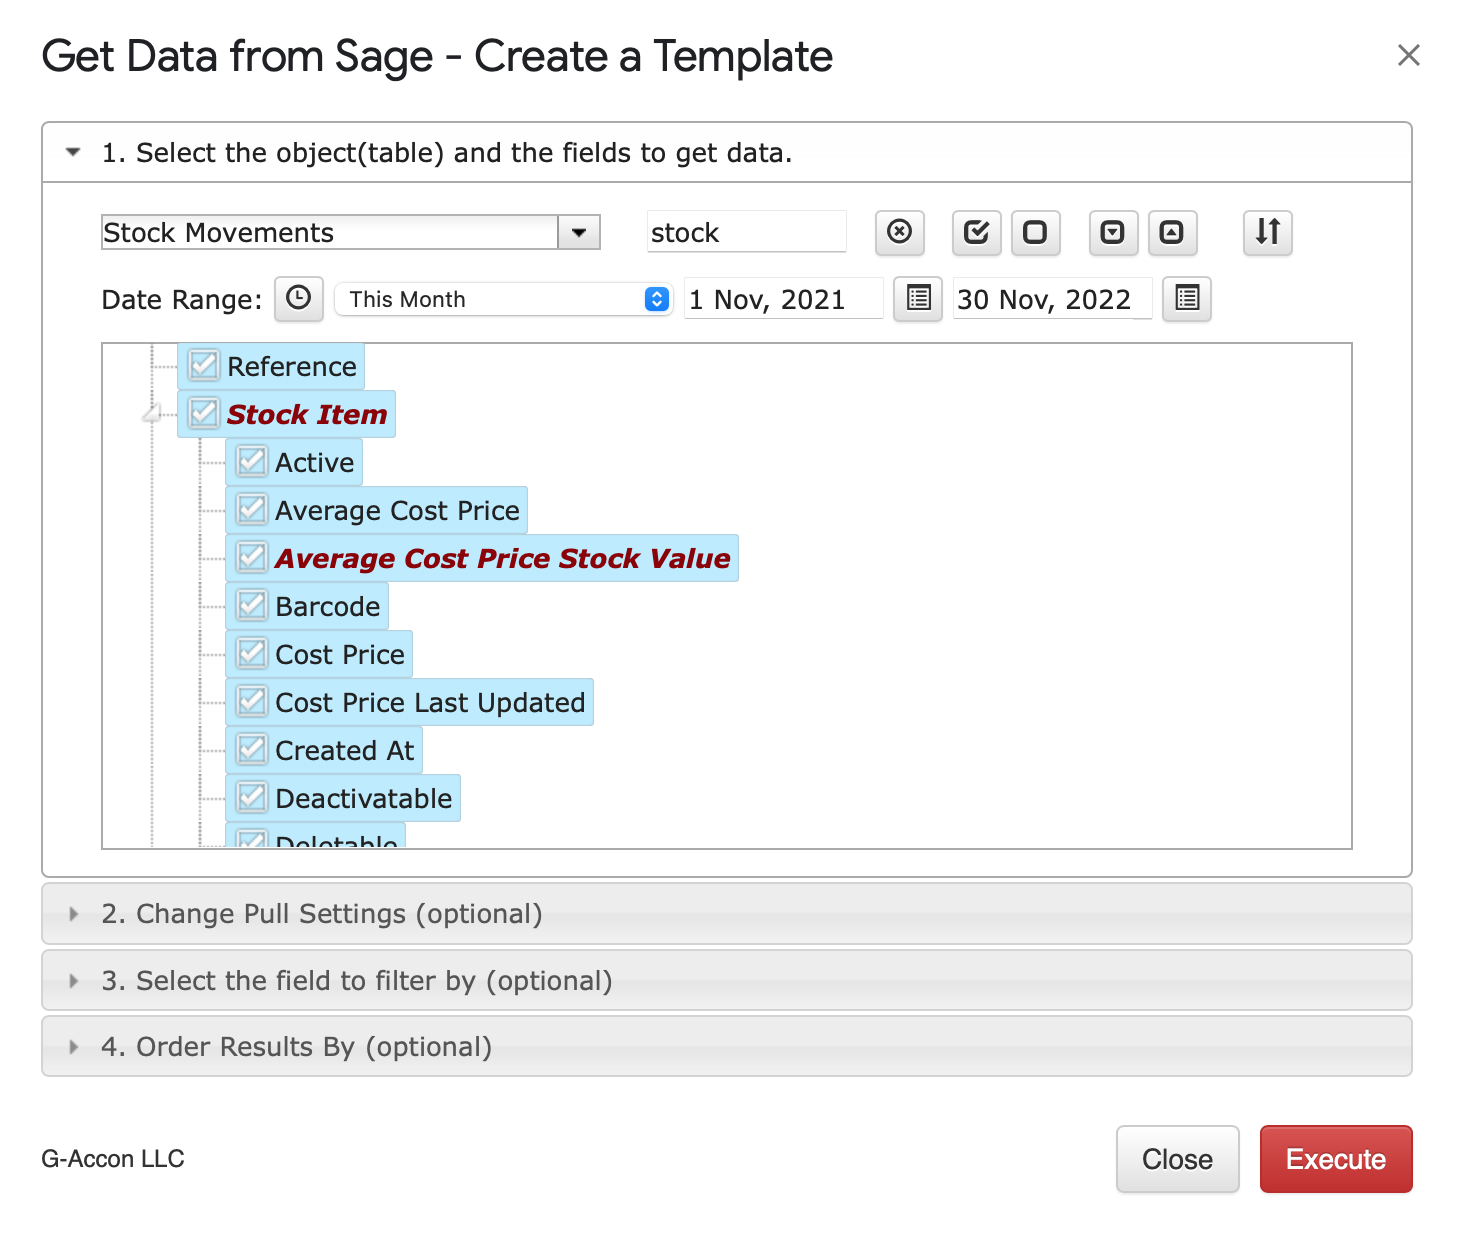This screenshot has height=1258, width=1476.
Task: Open the start date calendar picker
Action: (917, 299)
